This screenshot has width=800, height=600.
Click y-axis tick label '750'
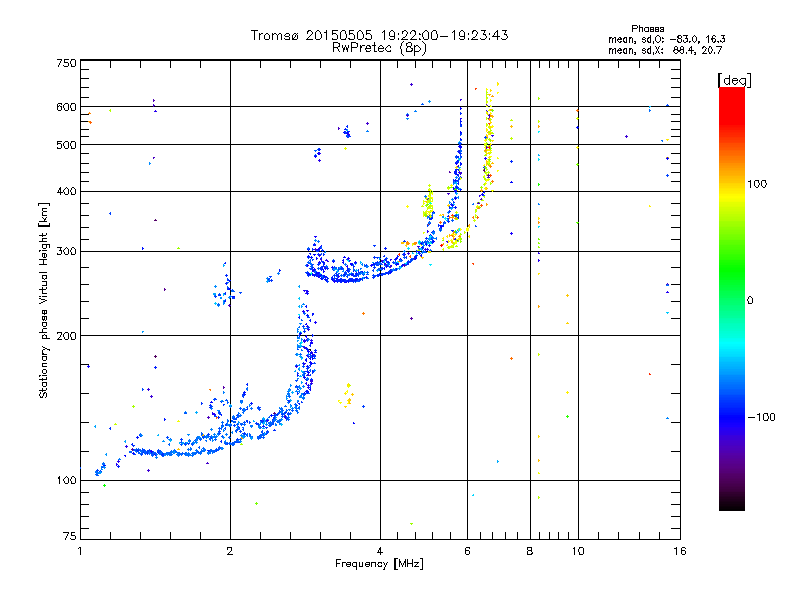click(66, 63)
